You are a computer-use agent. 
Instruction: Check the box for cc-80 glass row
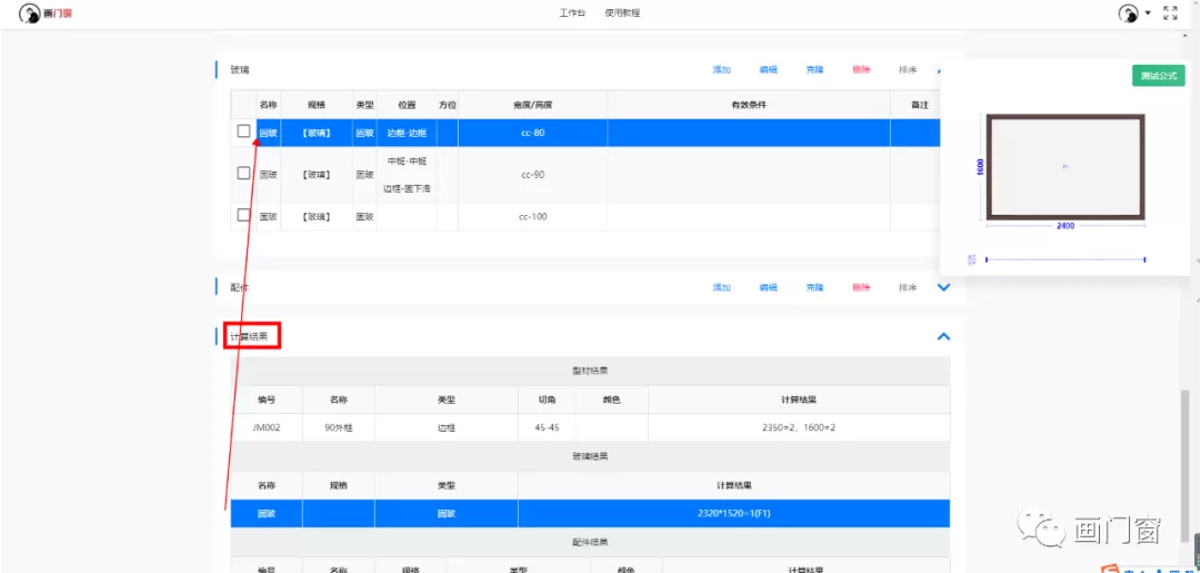(x=244, y=131)
